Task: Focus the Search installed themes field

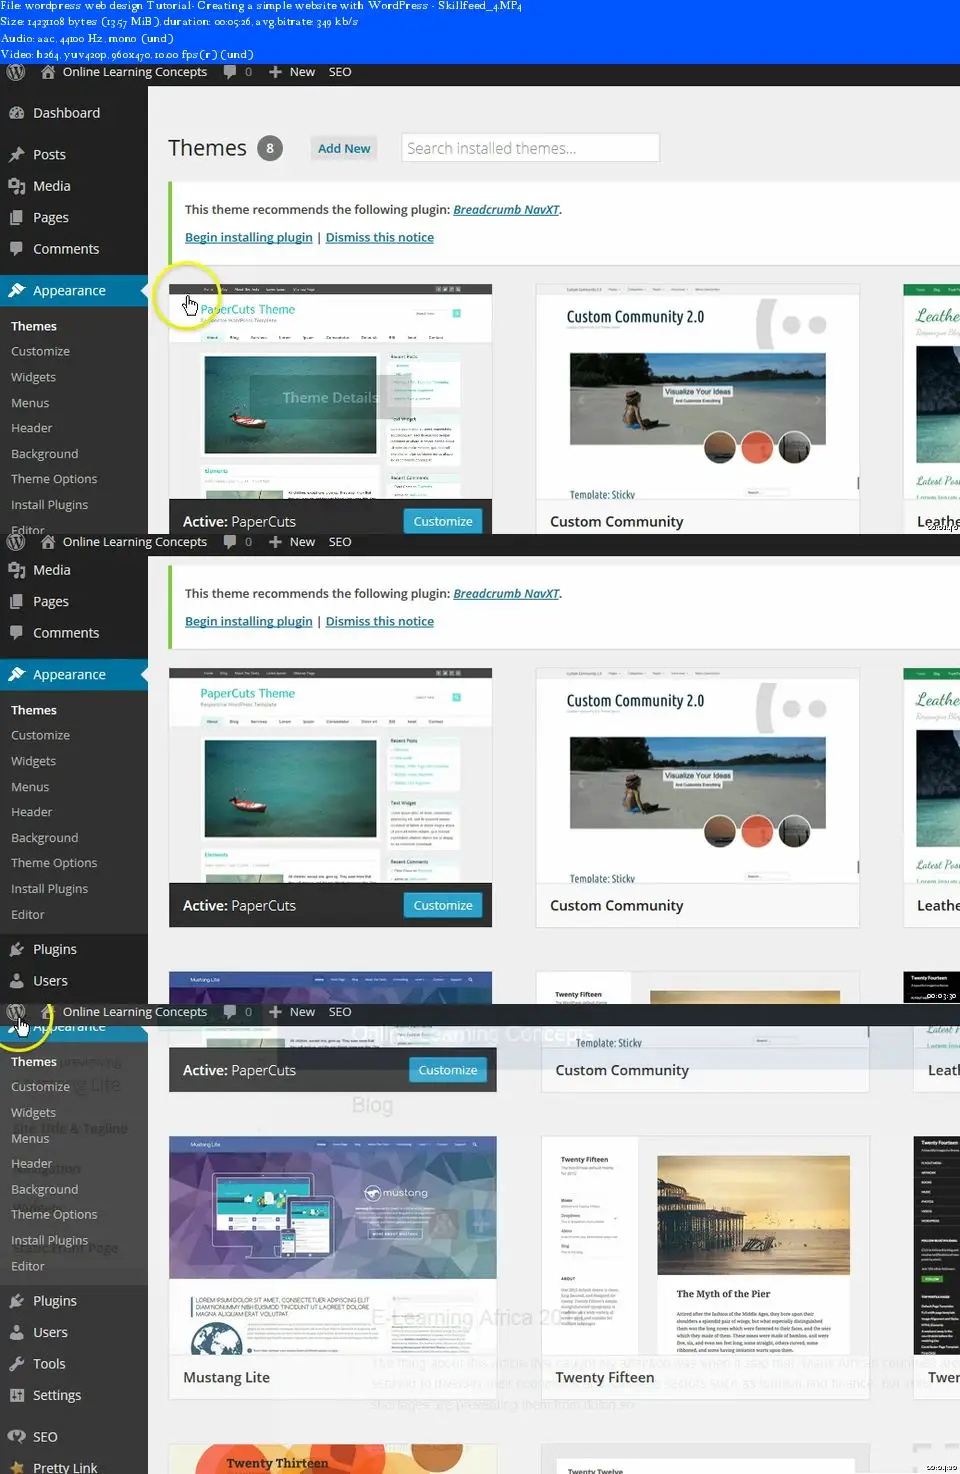Action: click(530, 148)
